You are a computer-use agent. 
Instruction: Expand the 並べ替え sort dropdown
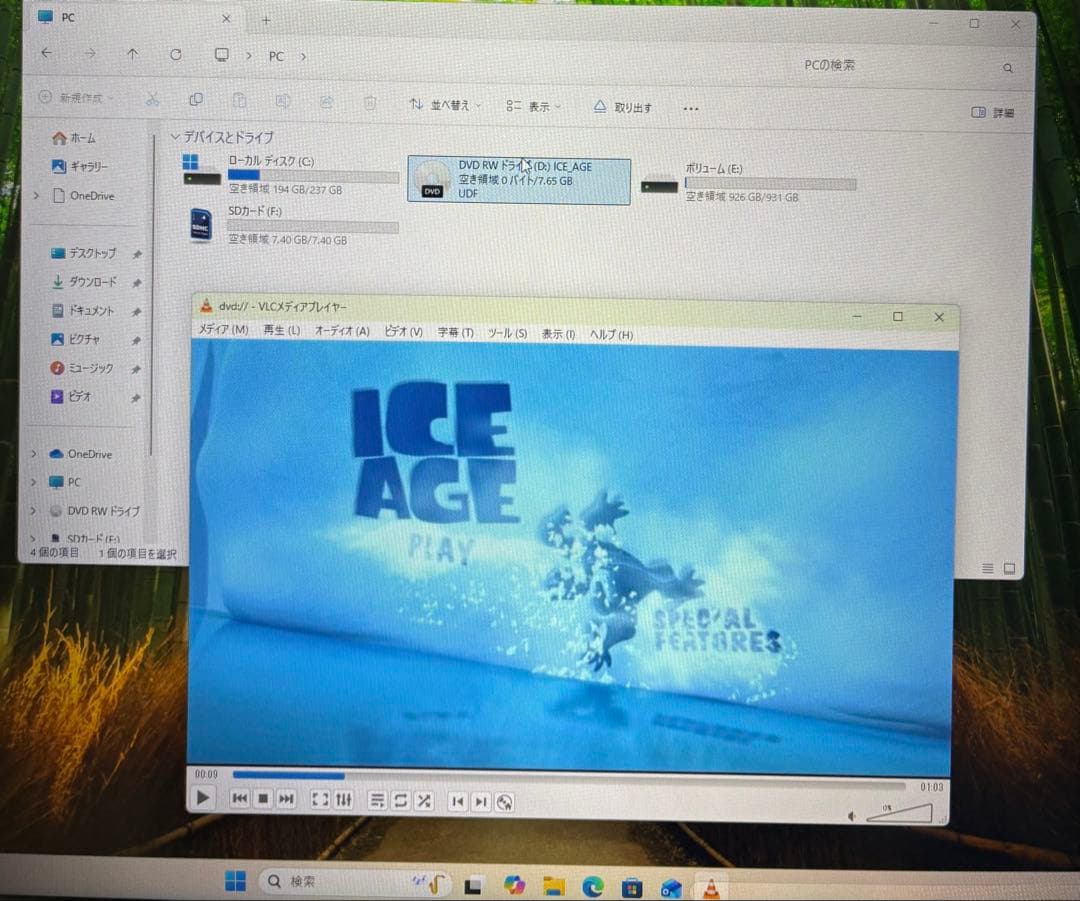[x=445, y=105]
